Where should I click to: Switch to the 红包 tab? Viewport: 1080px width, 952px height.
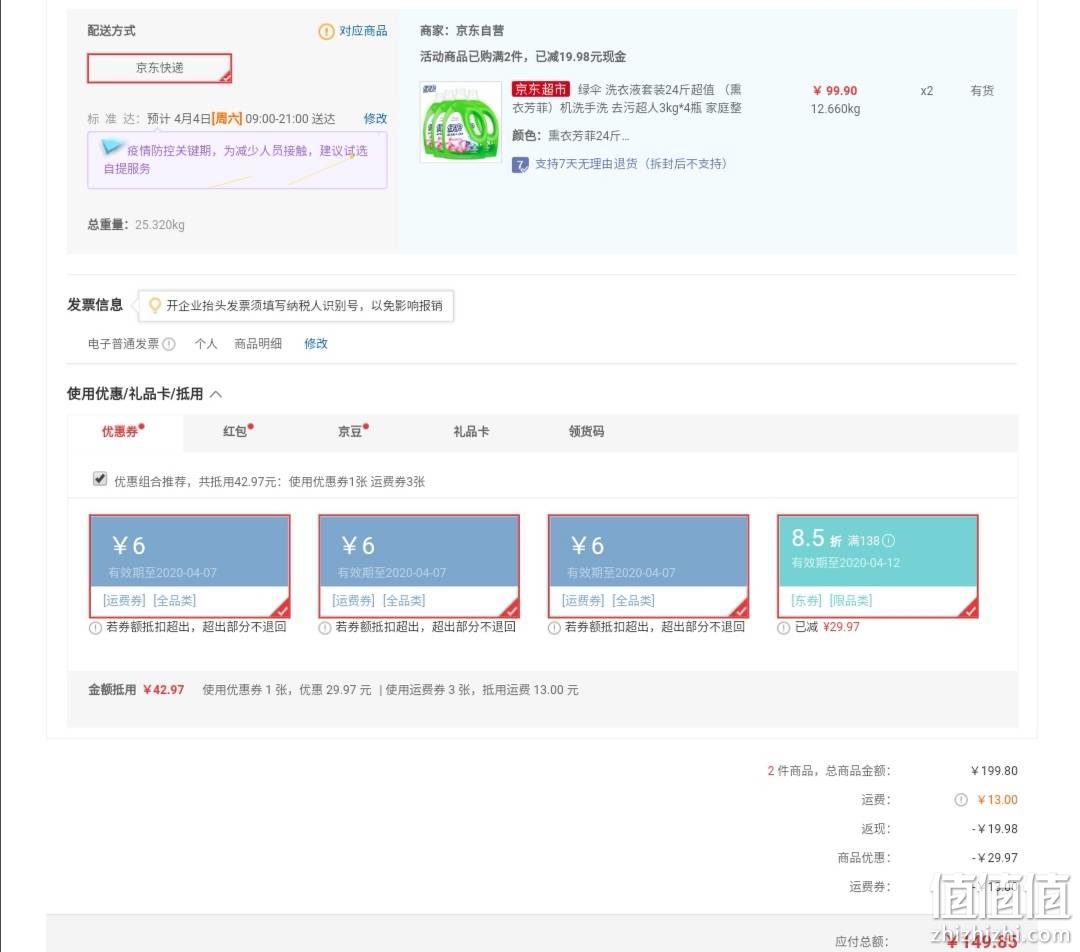coord(238,431)
